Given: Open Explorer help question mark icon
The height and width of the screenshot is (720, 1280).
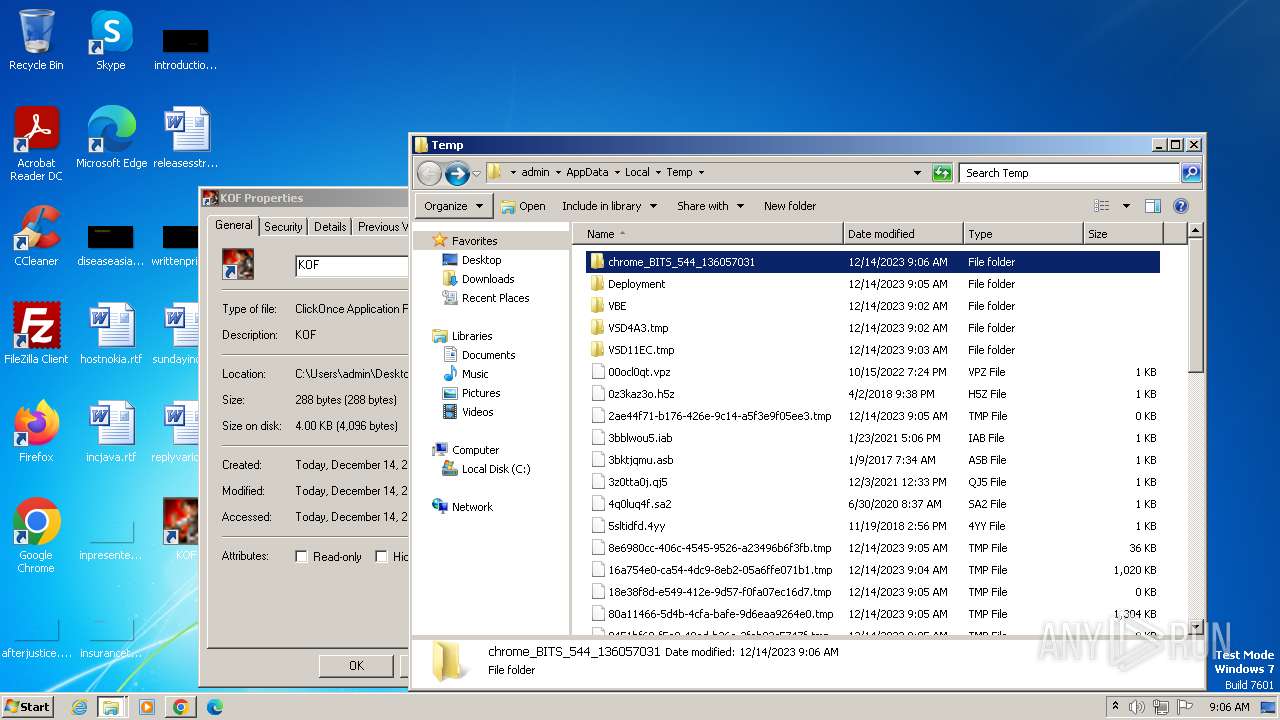Looking at the screenshot, I should pyautogui.click(x=1180, y=206).
